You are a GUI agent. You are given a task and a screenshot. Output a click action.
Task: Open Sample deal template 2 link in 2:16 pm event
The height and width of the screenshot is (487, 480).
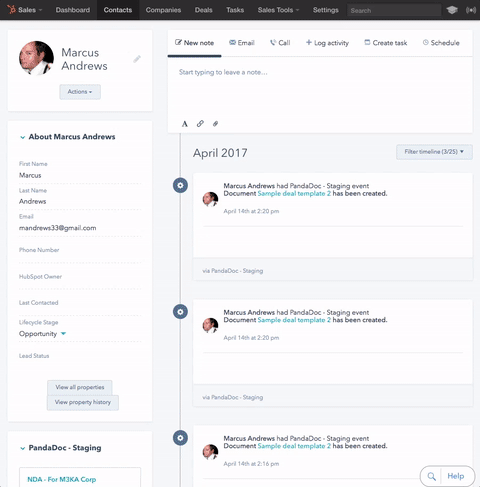tap(294, 446)
